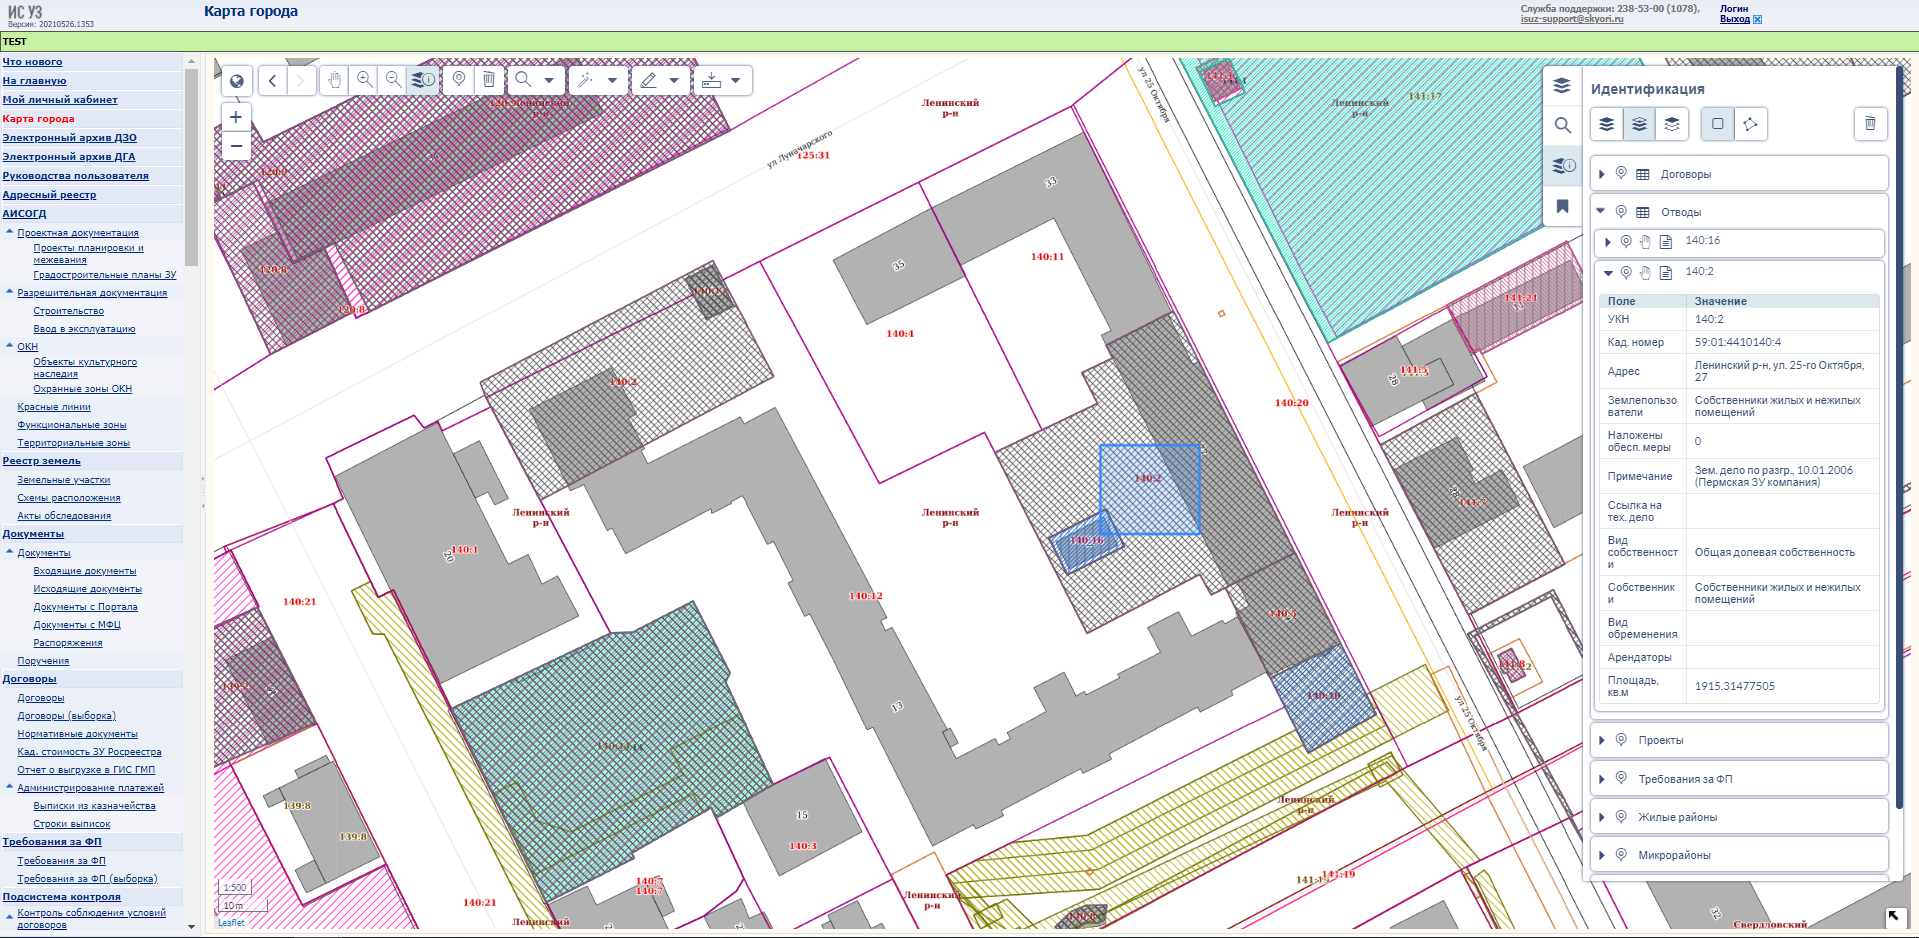Open Земельные участки link
This screenshot has height=938, width=1919.
tap(63, 480)
